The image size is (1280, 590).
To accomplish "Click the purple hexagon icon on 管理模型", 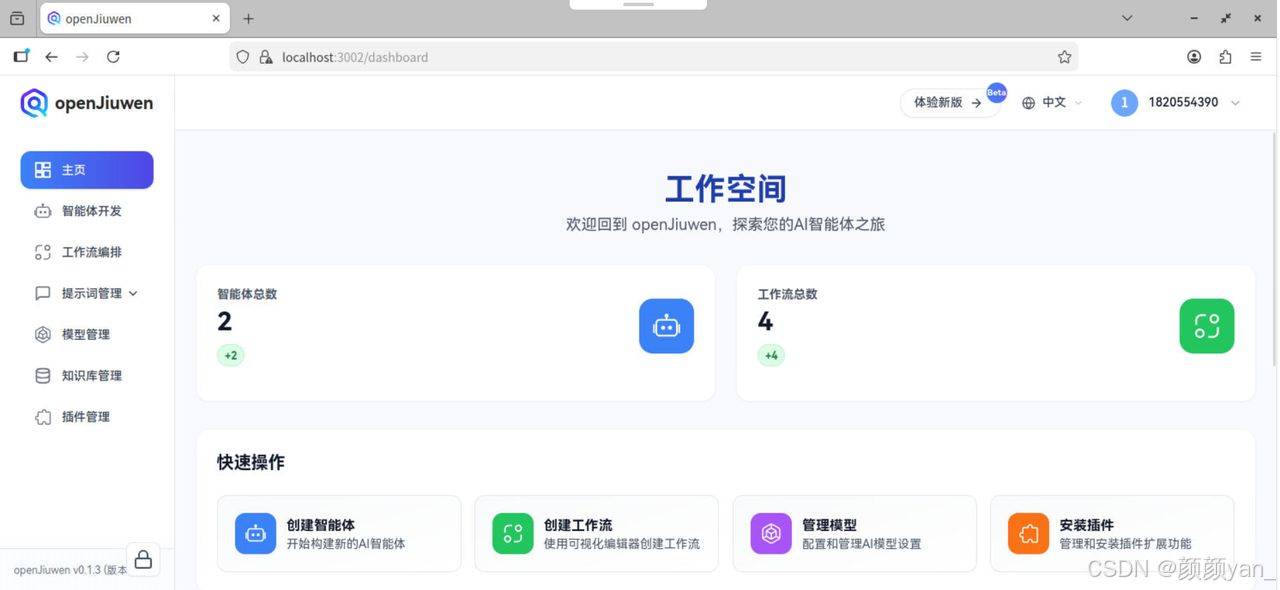I will [x=771, y=533].
